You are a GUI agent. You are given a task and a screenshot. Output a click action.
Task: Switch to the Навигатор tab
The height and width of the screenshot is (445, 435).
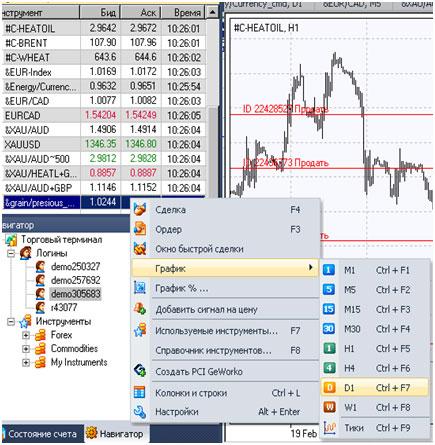point(115,434)
